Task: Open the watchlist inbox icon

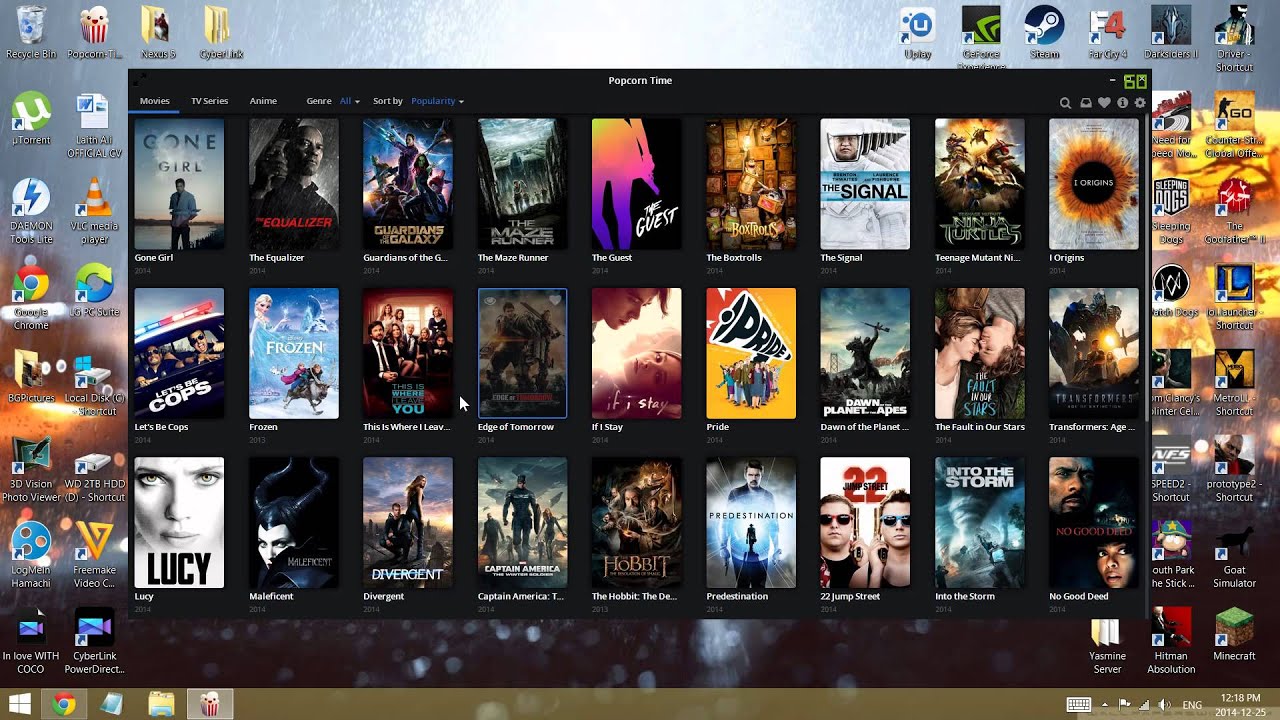Action: pyautogui.click(x=1086, y=102)
